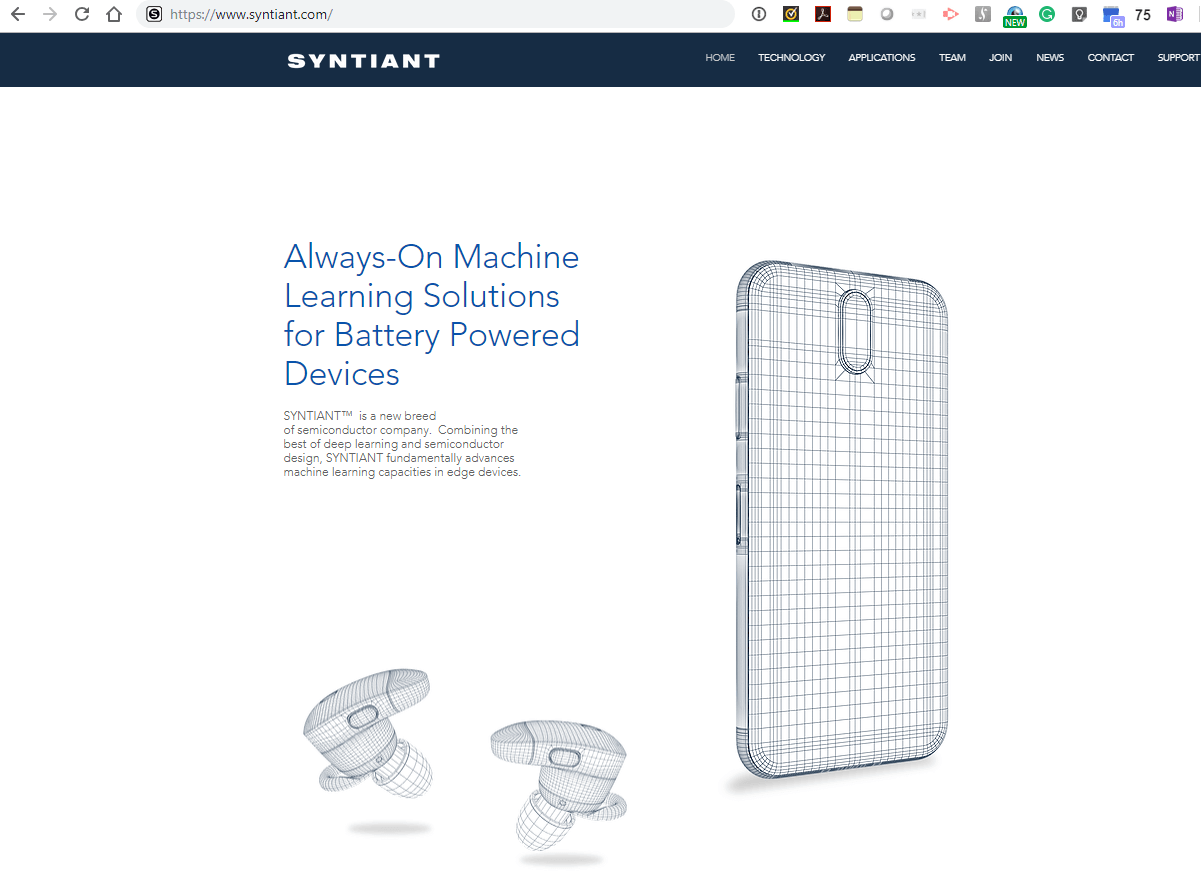Open the blue extension showing a 6h badge
Viewport: 1201px width, 889px height.
pos(1111,14)
